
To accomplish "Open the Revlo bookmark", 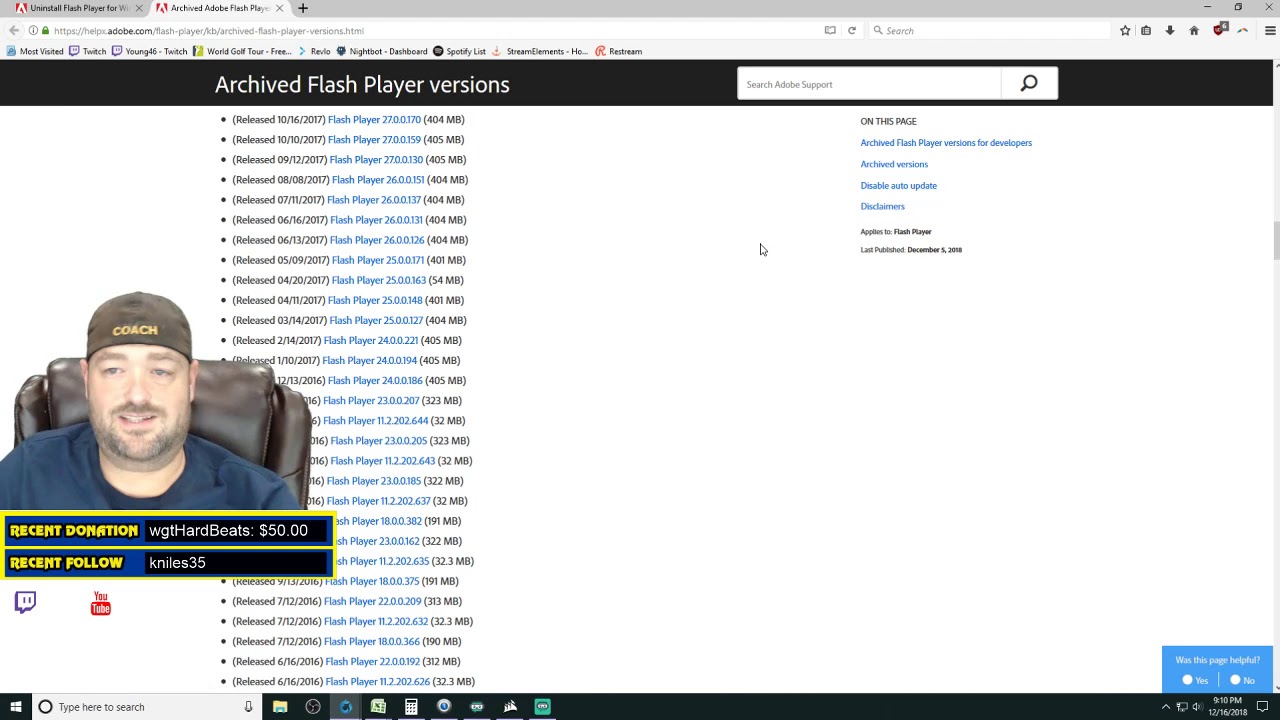I will 314,51.
